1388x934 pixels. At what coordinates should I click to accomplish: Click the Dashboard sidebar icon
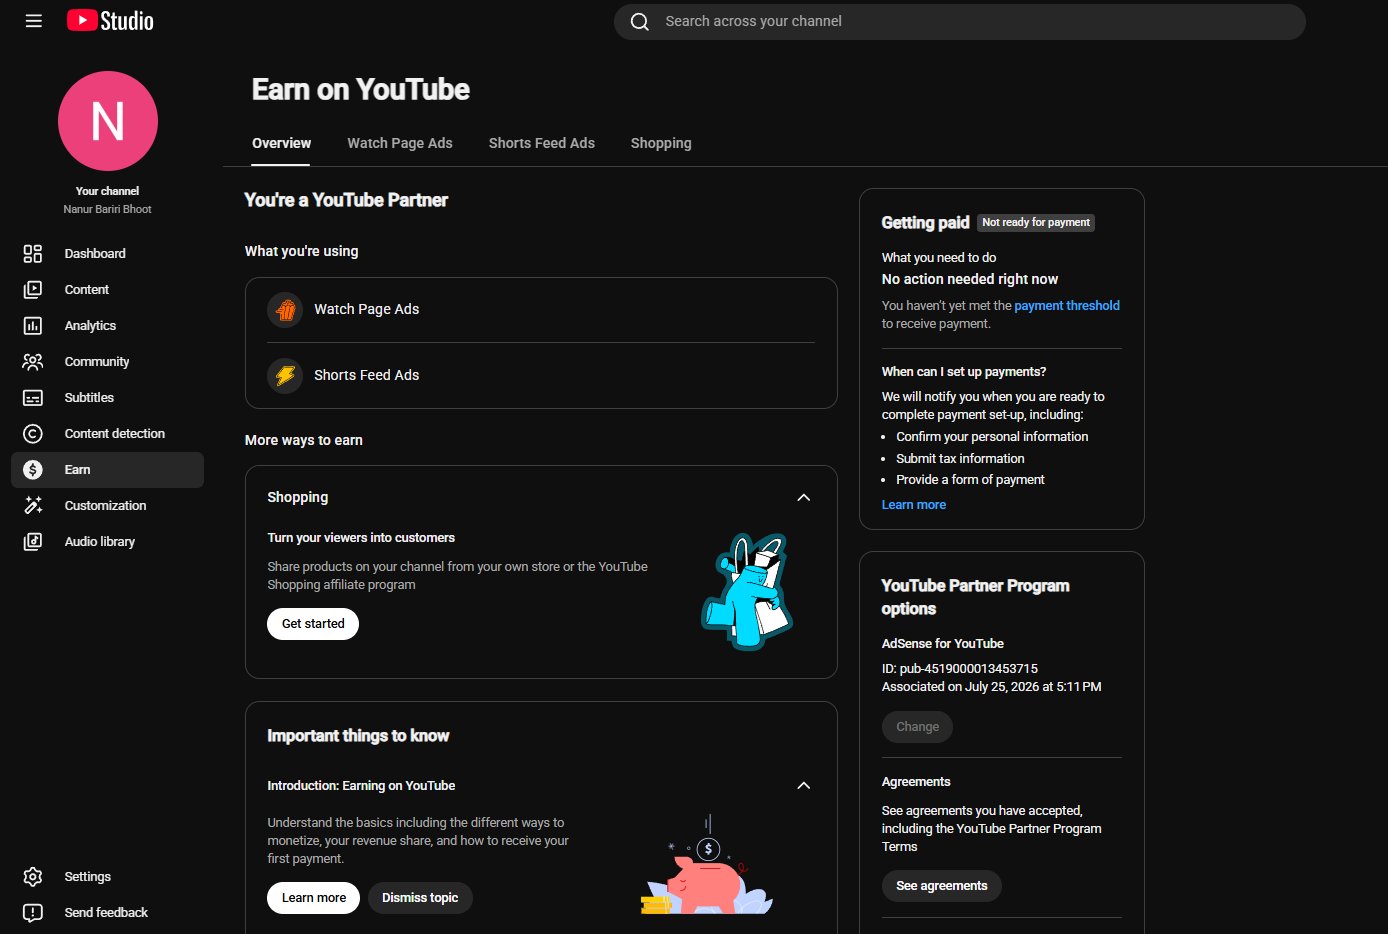coord(33,254)
